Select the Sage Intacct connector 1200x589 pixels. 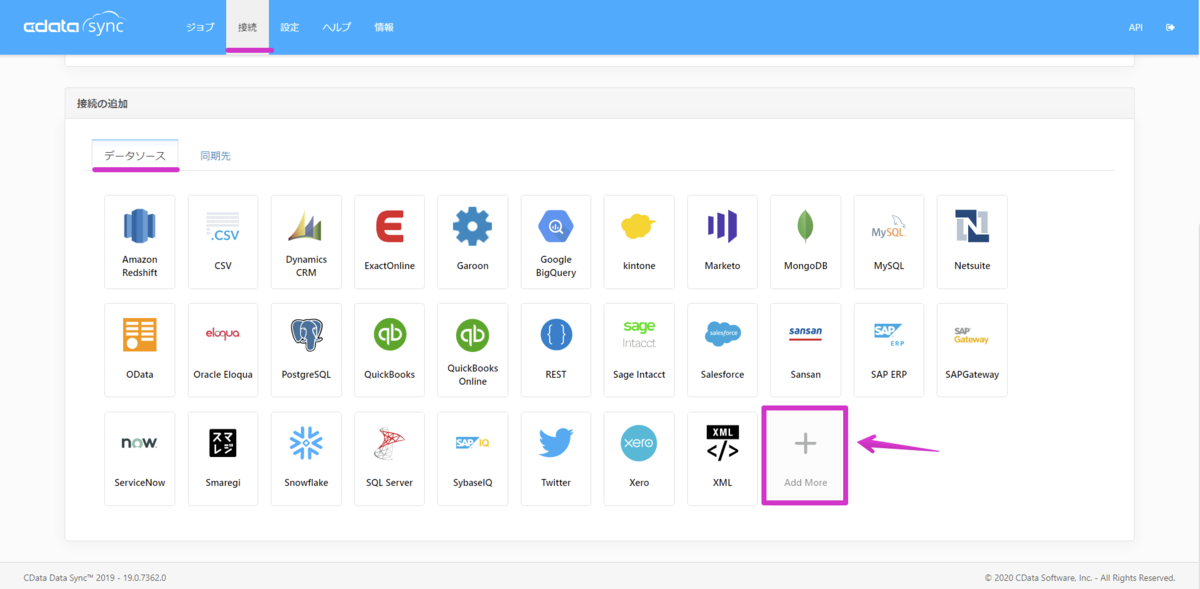639,350
